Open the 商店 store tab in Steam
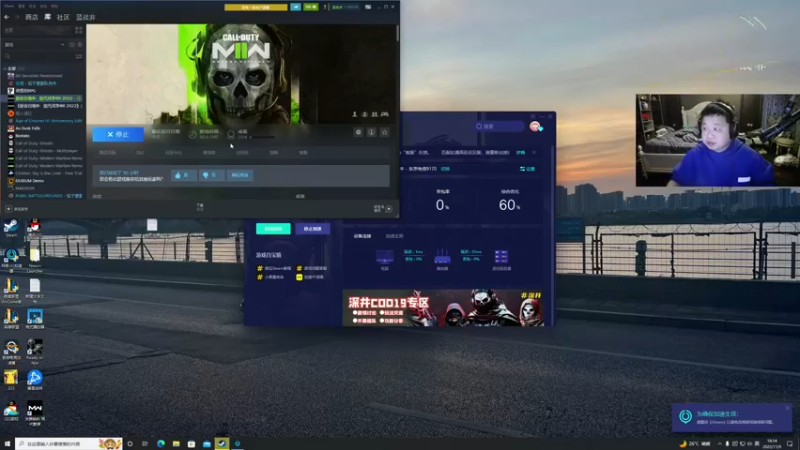 point(32,17)
